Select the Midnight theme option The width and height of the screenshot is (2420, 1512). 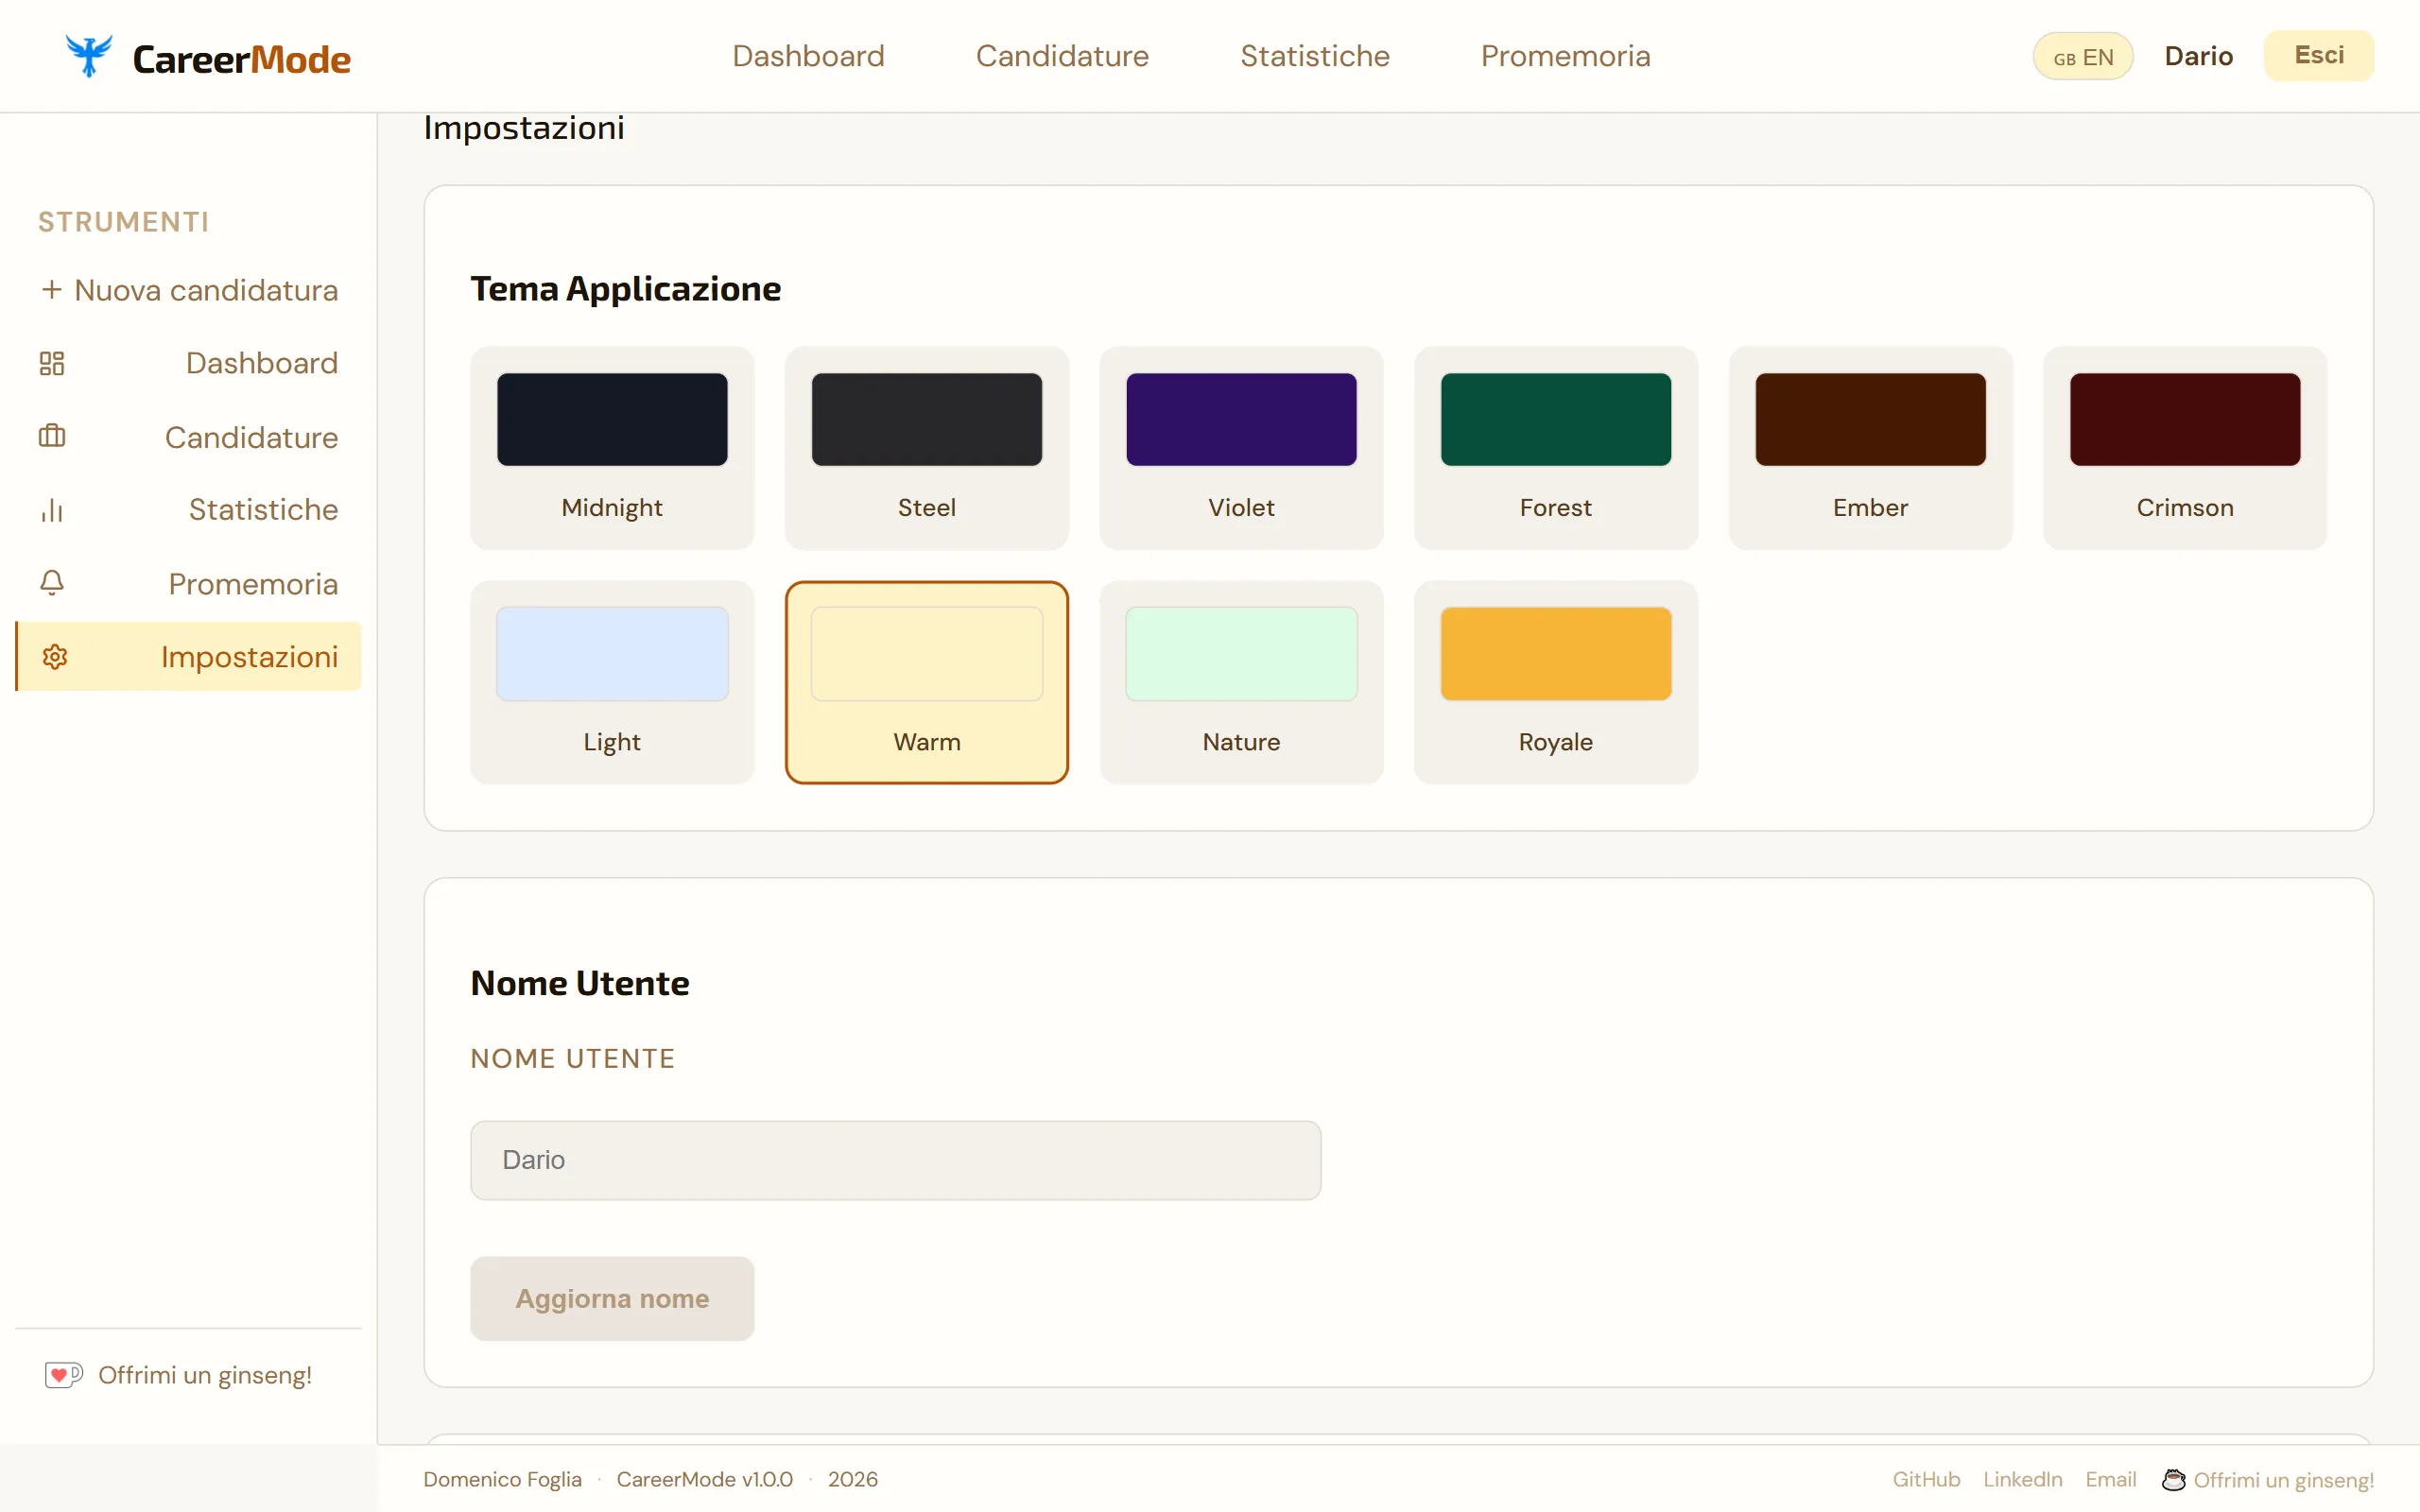(x=612, y=447)
